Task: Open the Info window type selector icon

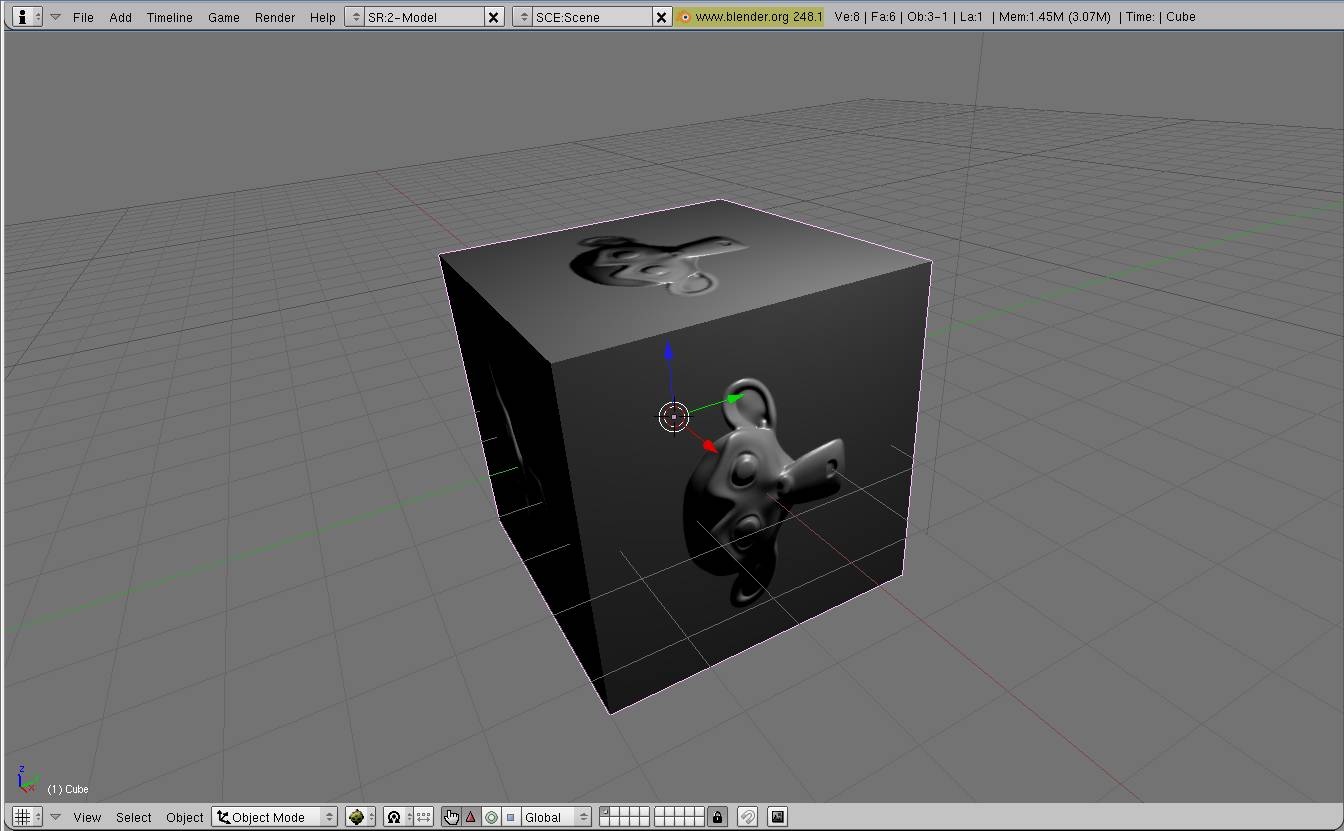Action: click(27, 17)
